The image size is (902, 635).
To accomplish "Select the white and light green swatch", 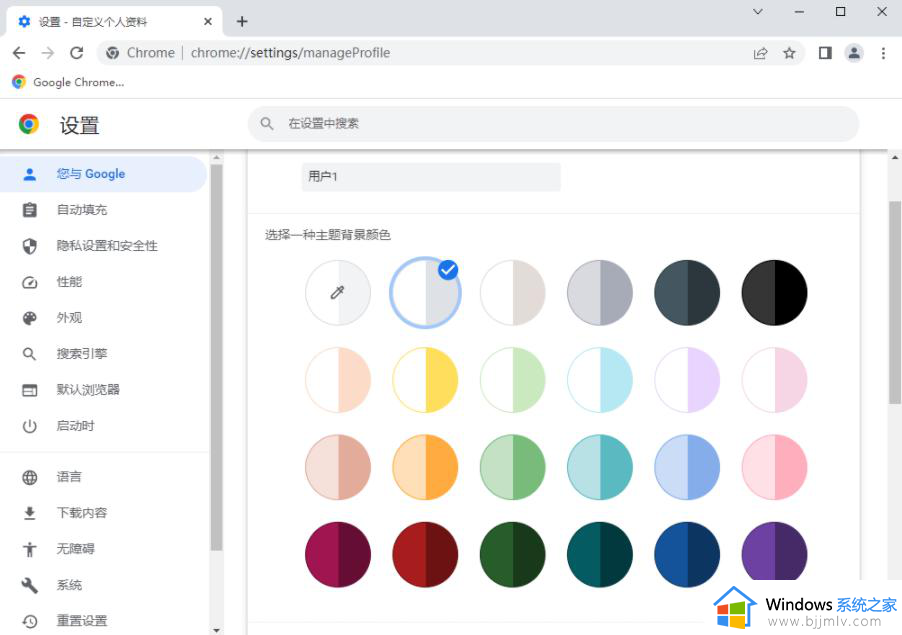I will pyautogui.click(x=513, y=380).
